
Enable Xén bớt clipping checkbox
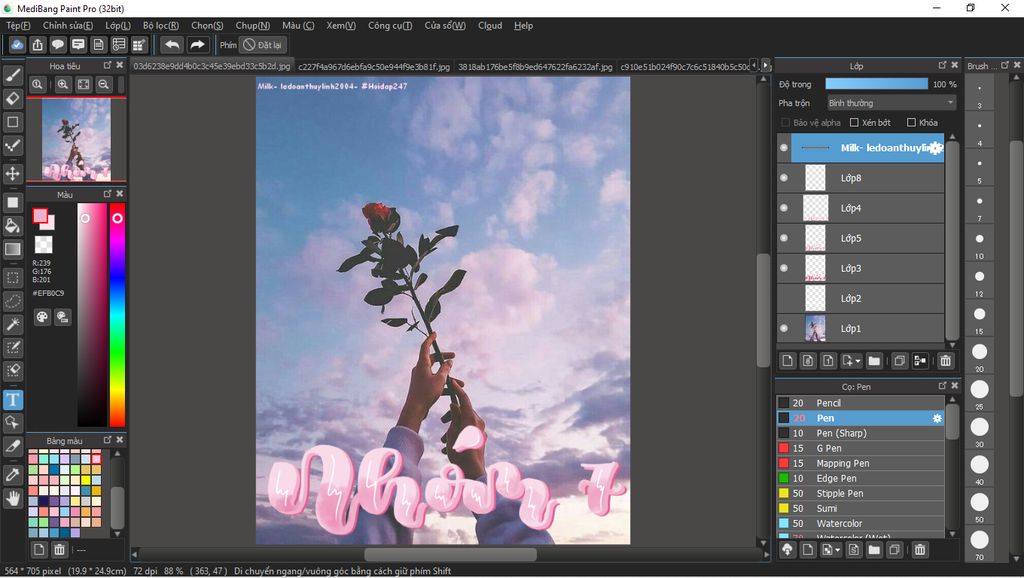[854, 123]
